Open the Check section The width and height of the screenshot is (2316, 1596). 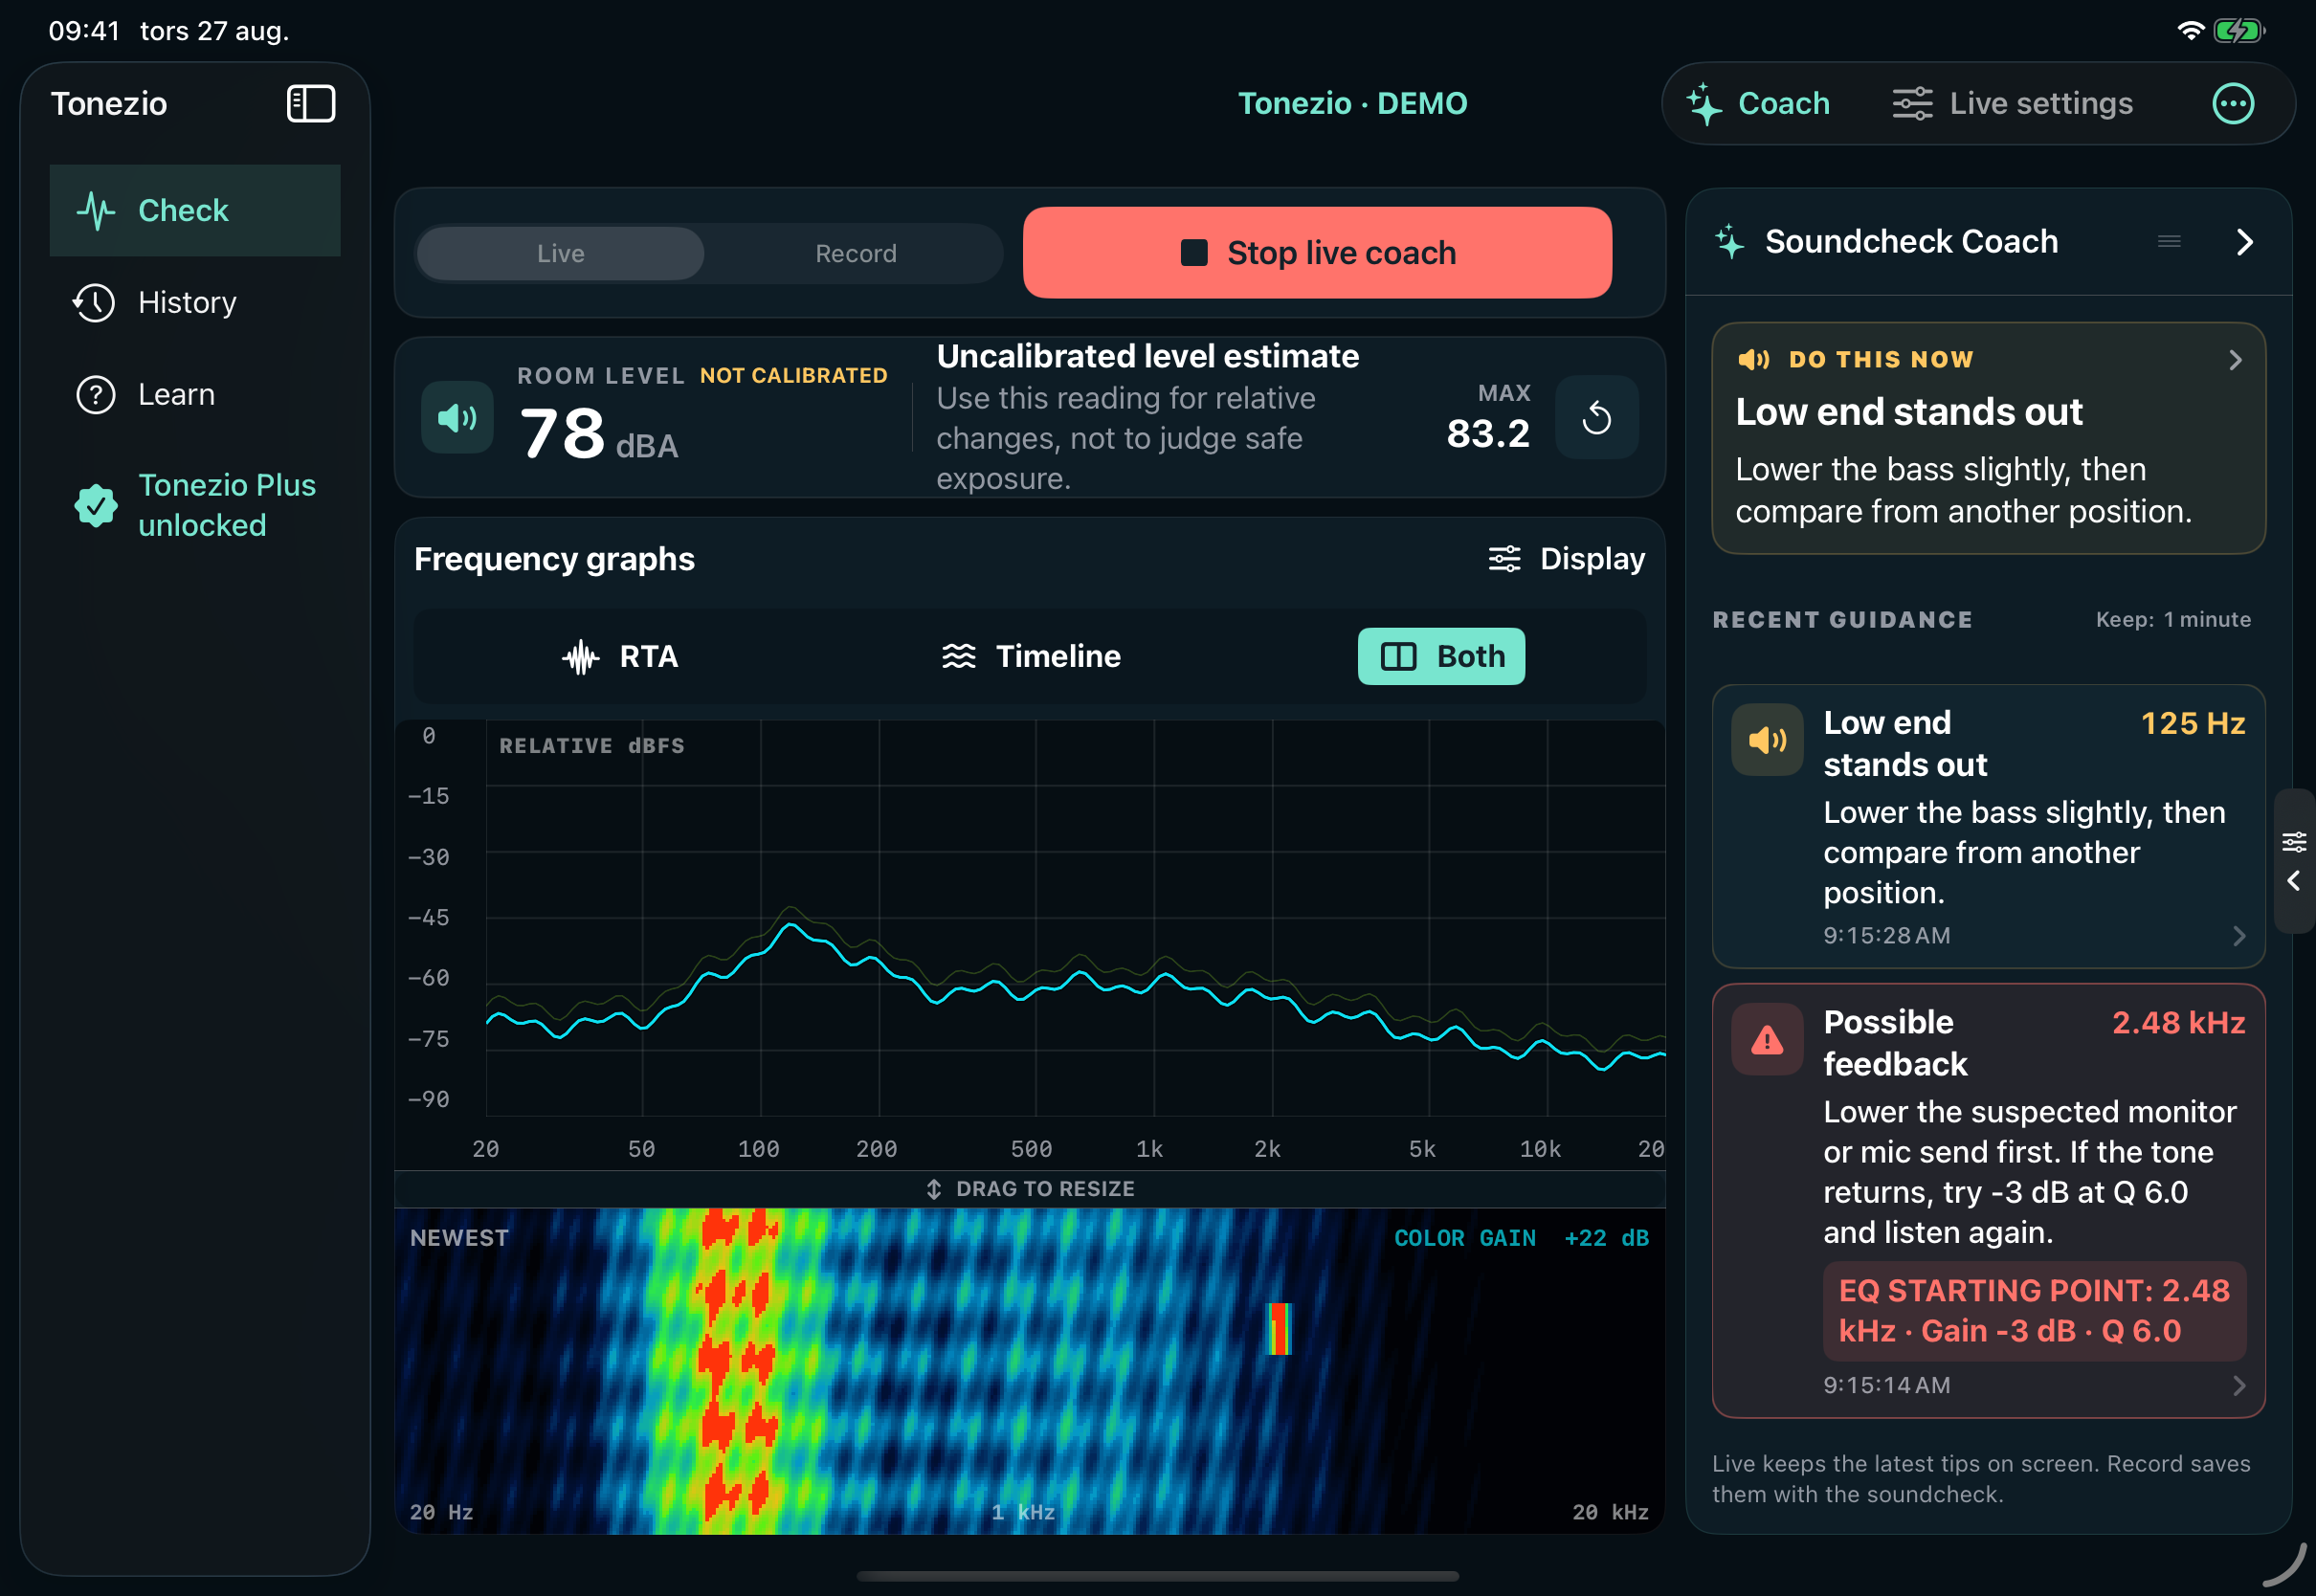coord(195,210)
